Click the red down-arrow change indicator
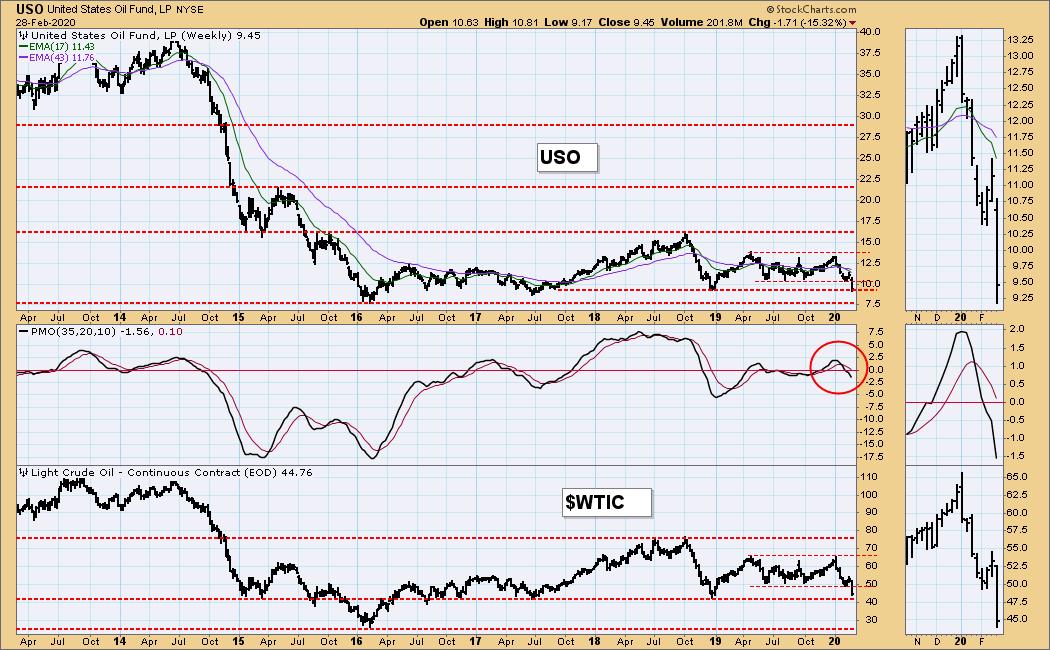The image size is (1050, 650). (852, 23)
